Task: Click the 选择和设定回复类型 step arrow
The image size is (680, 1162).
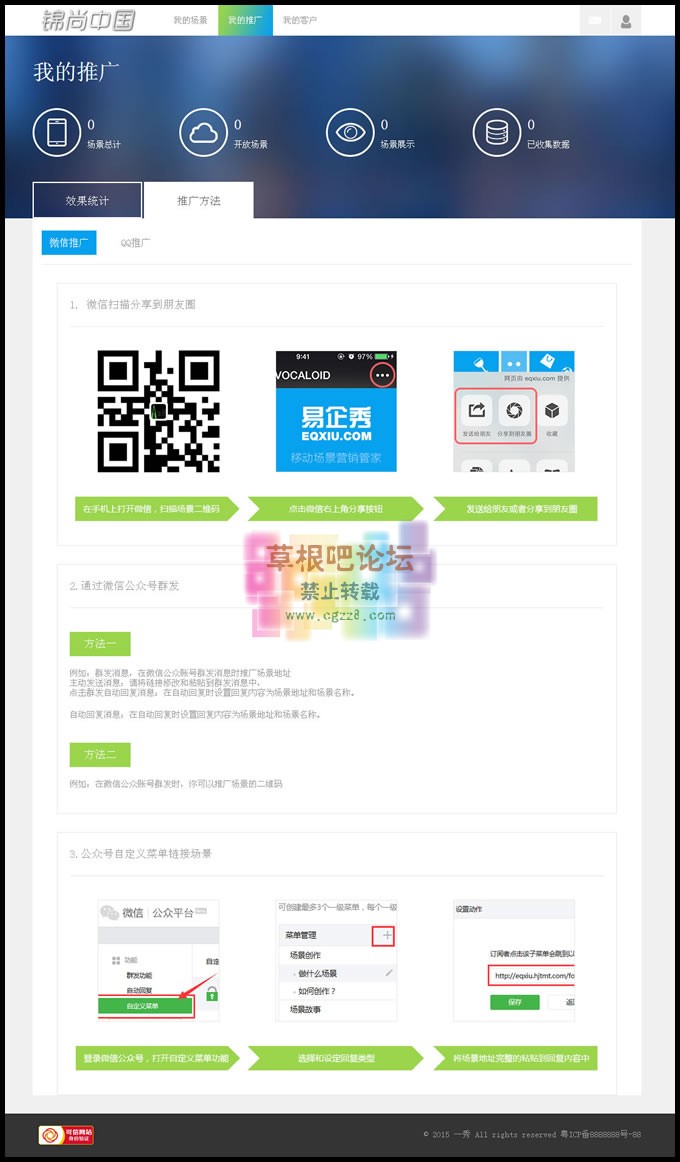Action: tap(336, 1058)
